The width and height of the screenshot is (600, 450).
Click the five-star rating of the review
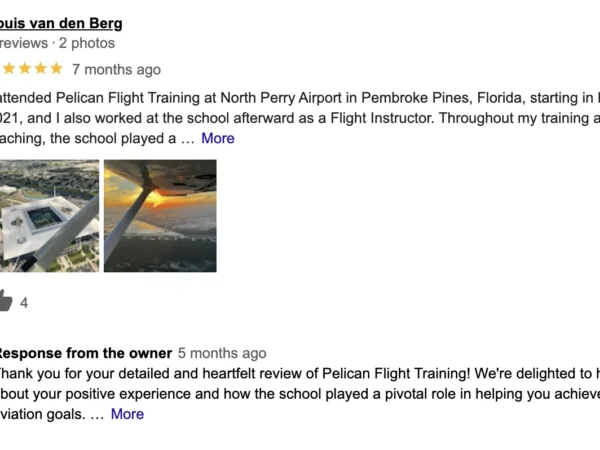click(x=32, y=69)
